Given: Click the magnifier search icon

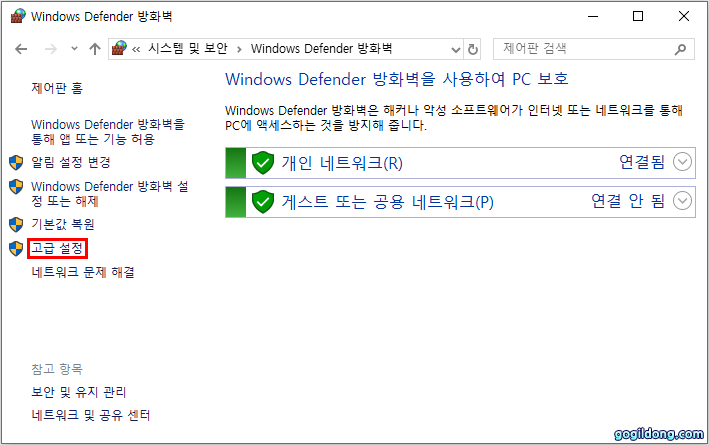Looking at the screenshot, I should tap(680, 49).
